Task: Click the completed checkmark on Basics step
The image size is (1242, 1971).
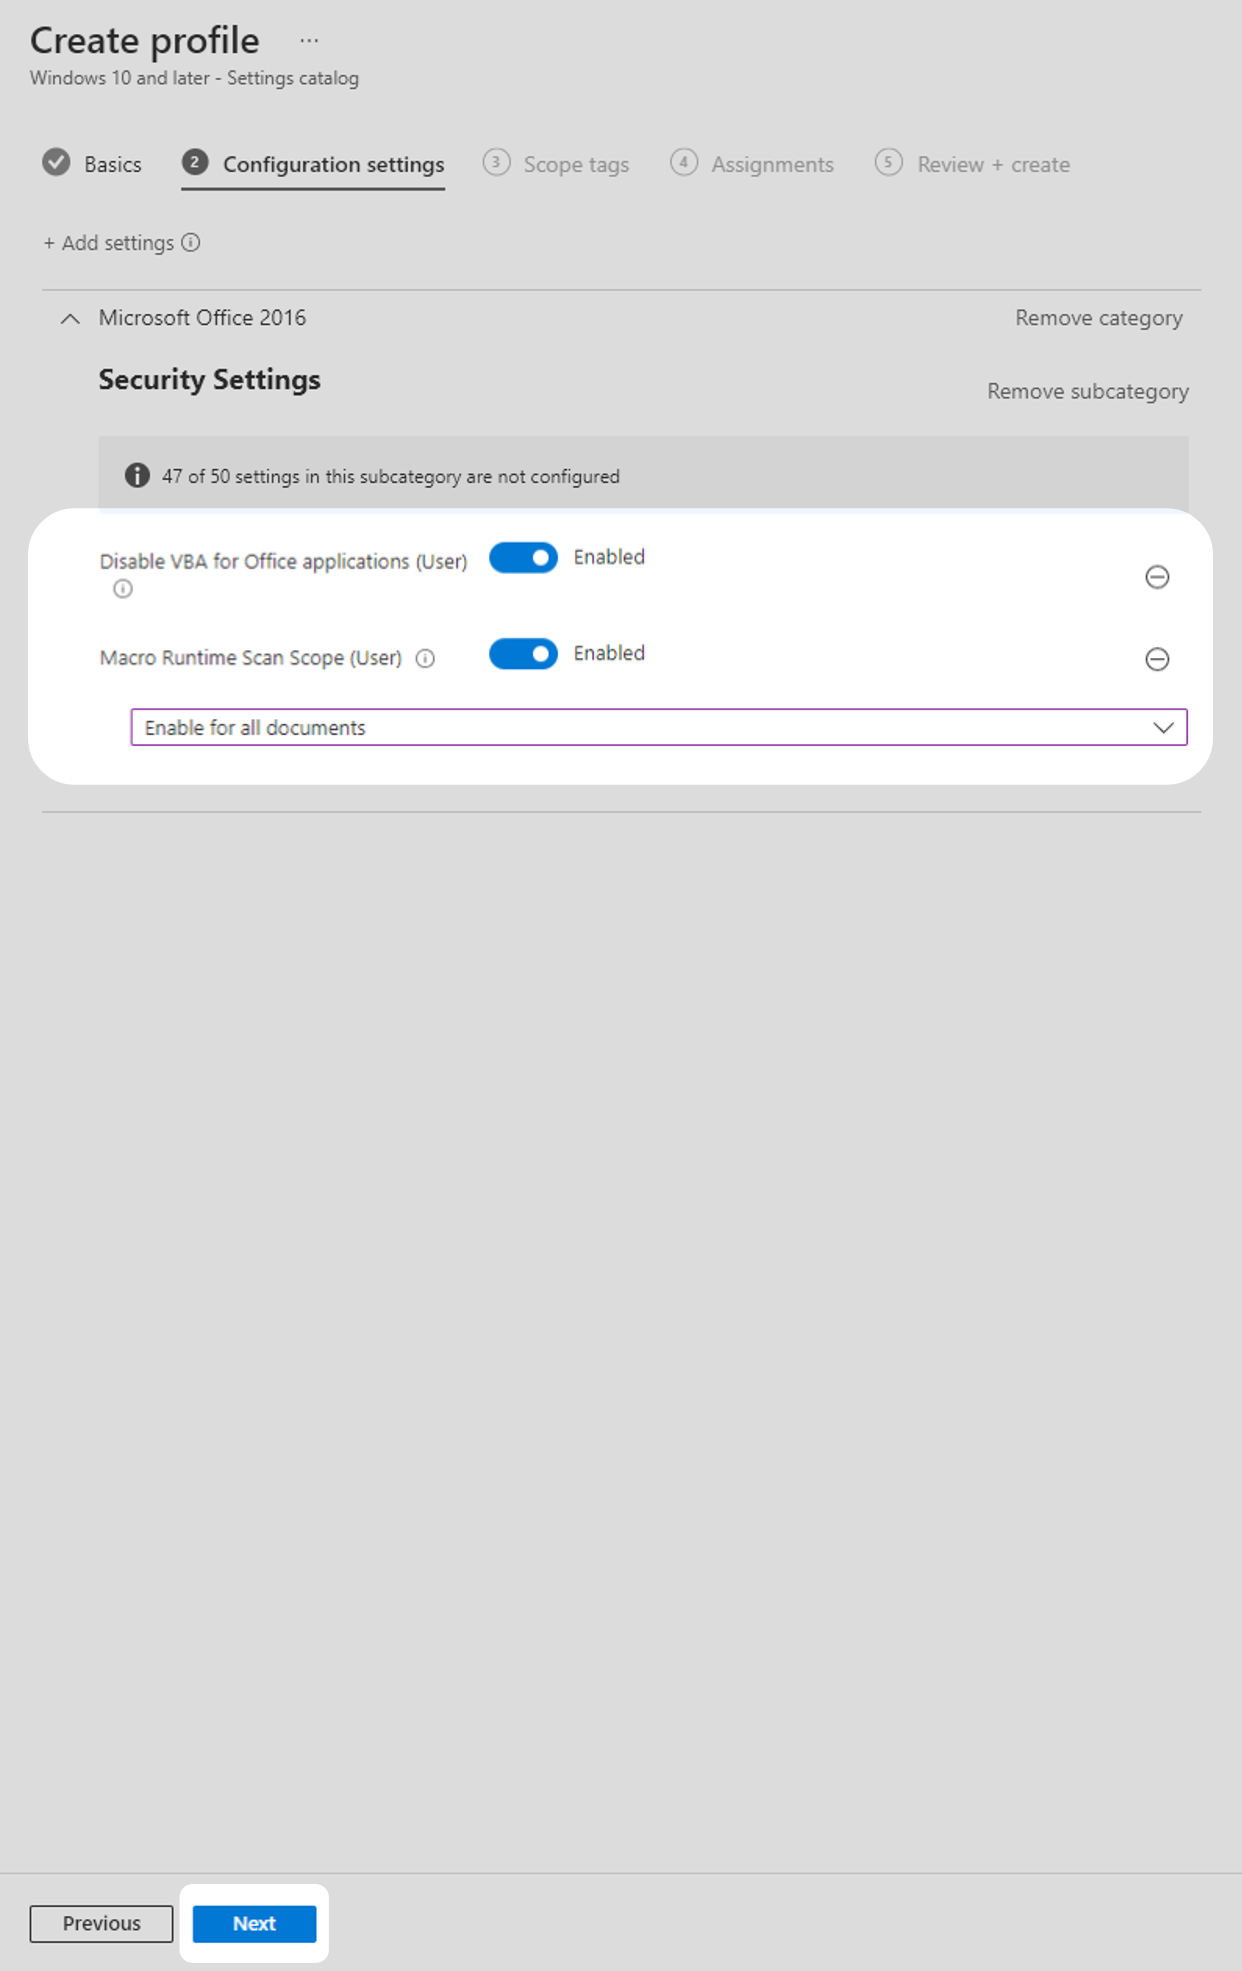Action: point(56,163)
